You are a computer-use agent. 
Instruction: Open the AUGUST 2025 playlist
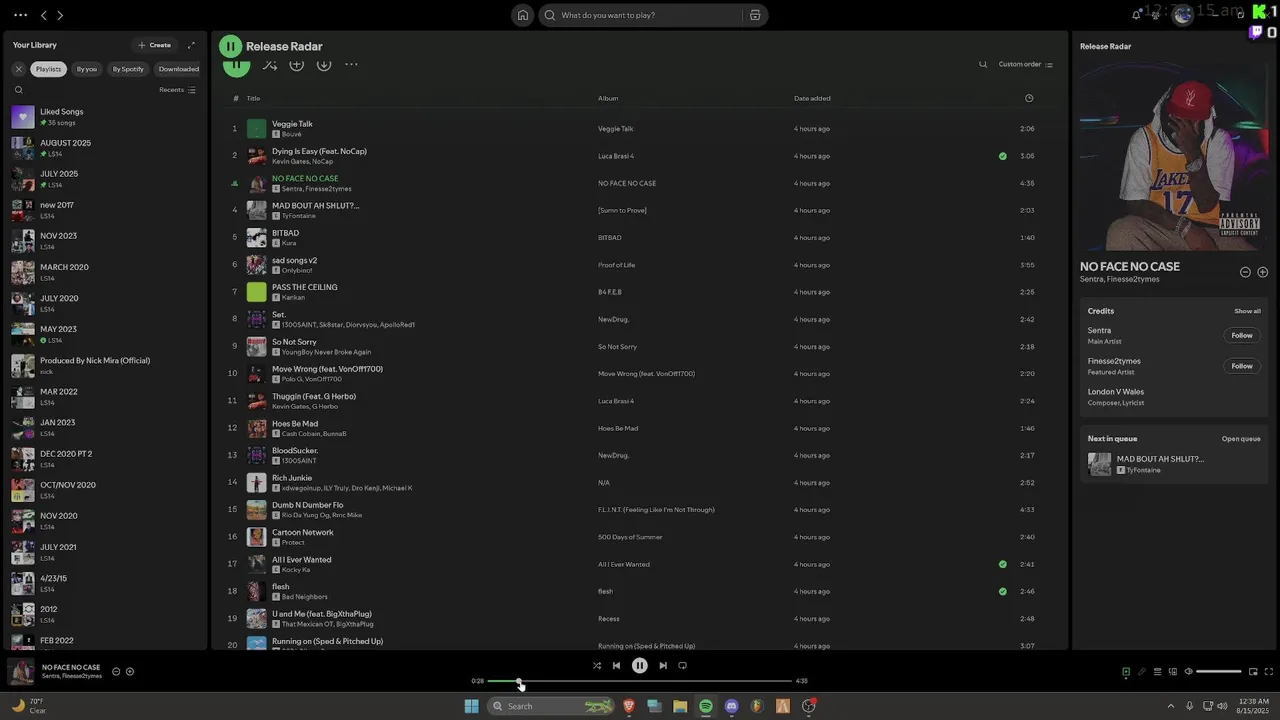point(105,148)
